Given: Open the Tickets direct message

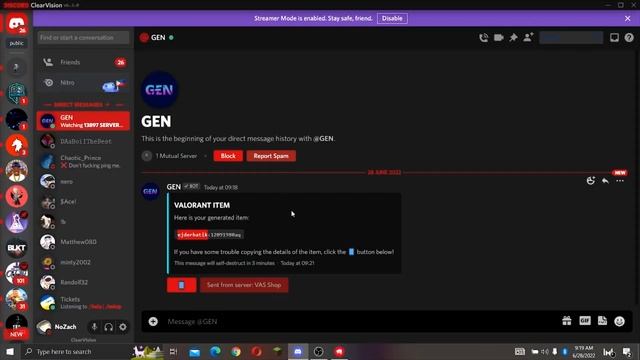Looking at the screenshot, I should pyautogui.click(x=84, y=302).
